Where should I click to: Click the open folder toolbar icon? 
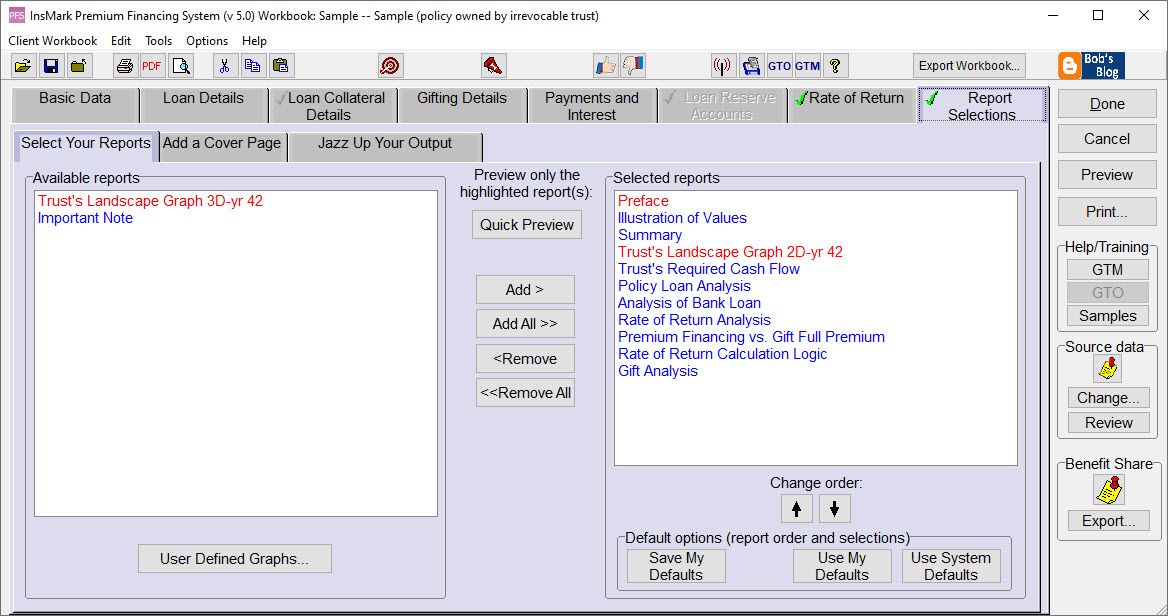point(23,66)
